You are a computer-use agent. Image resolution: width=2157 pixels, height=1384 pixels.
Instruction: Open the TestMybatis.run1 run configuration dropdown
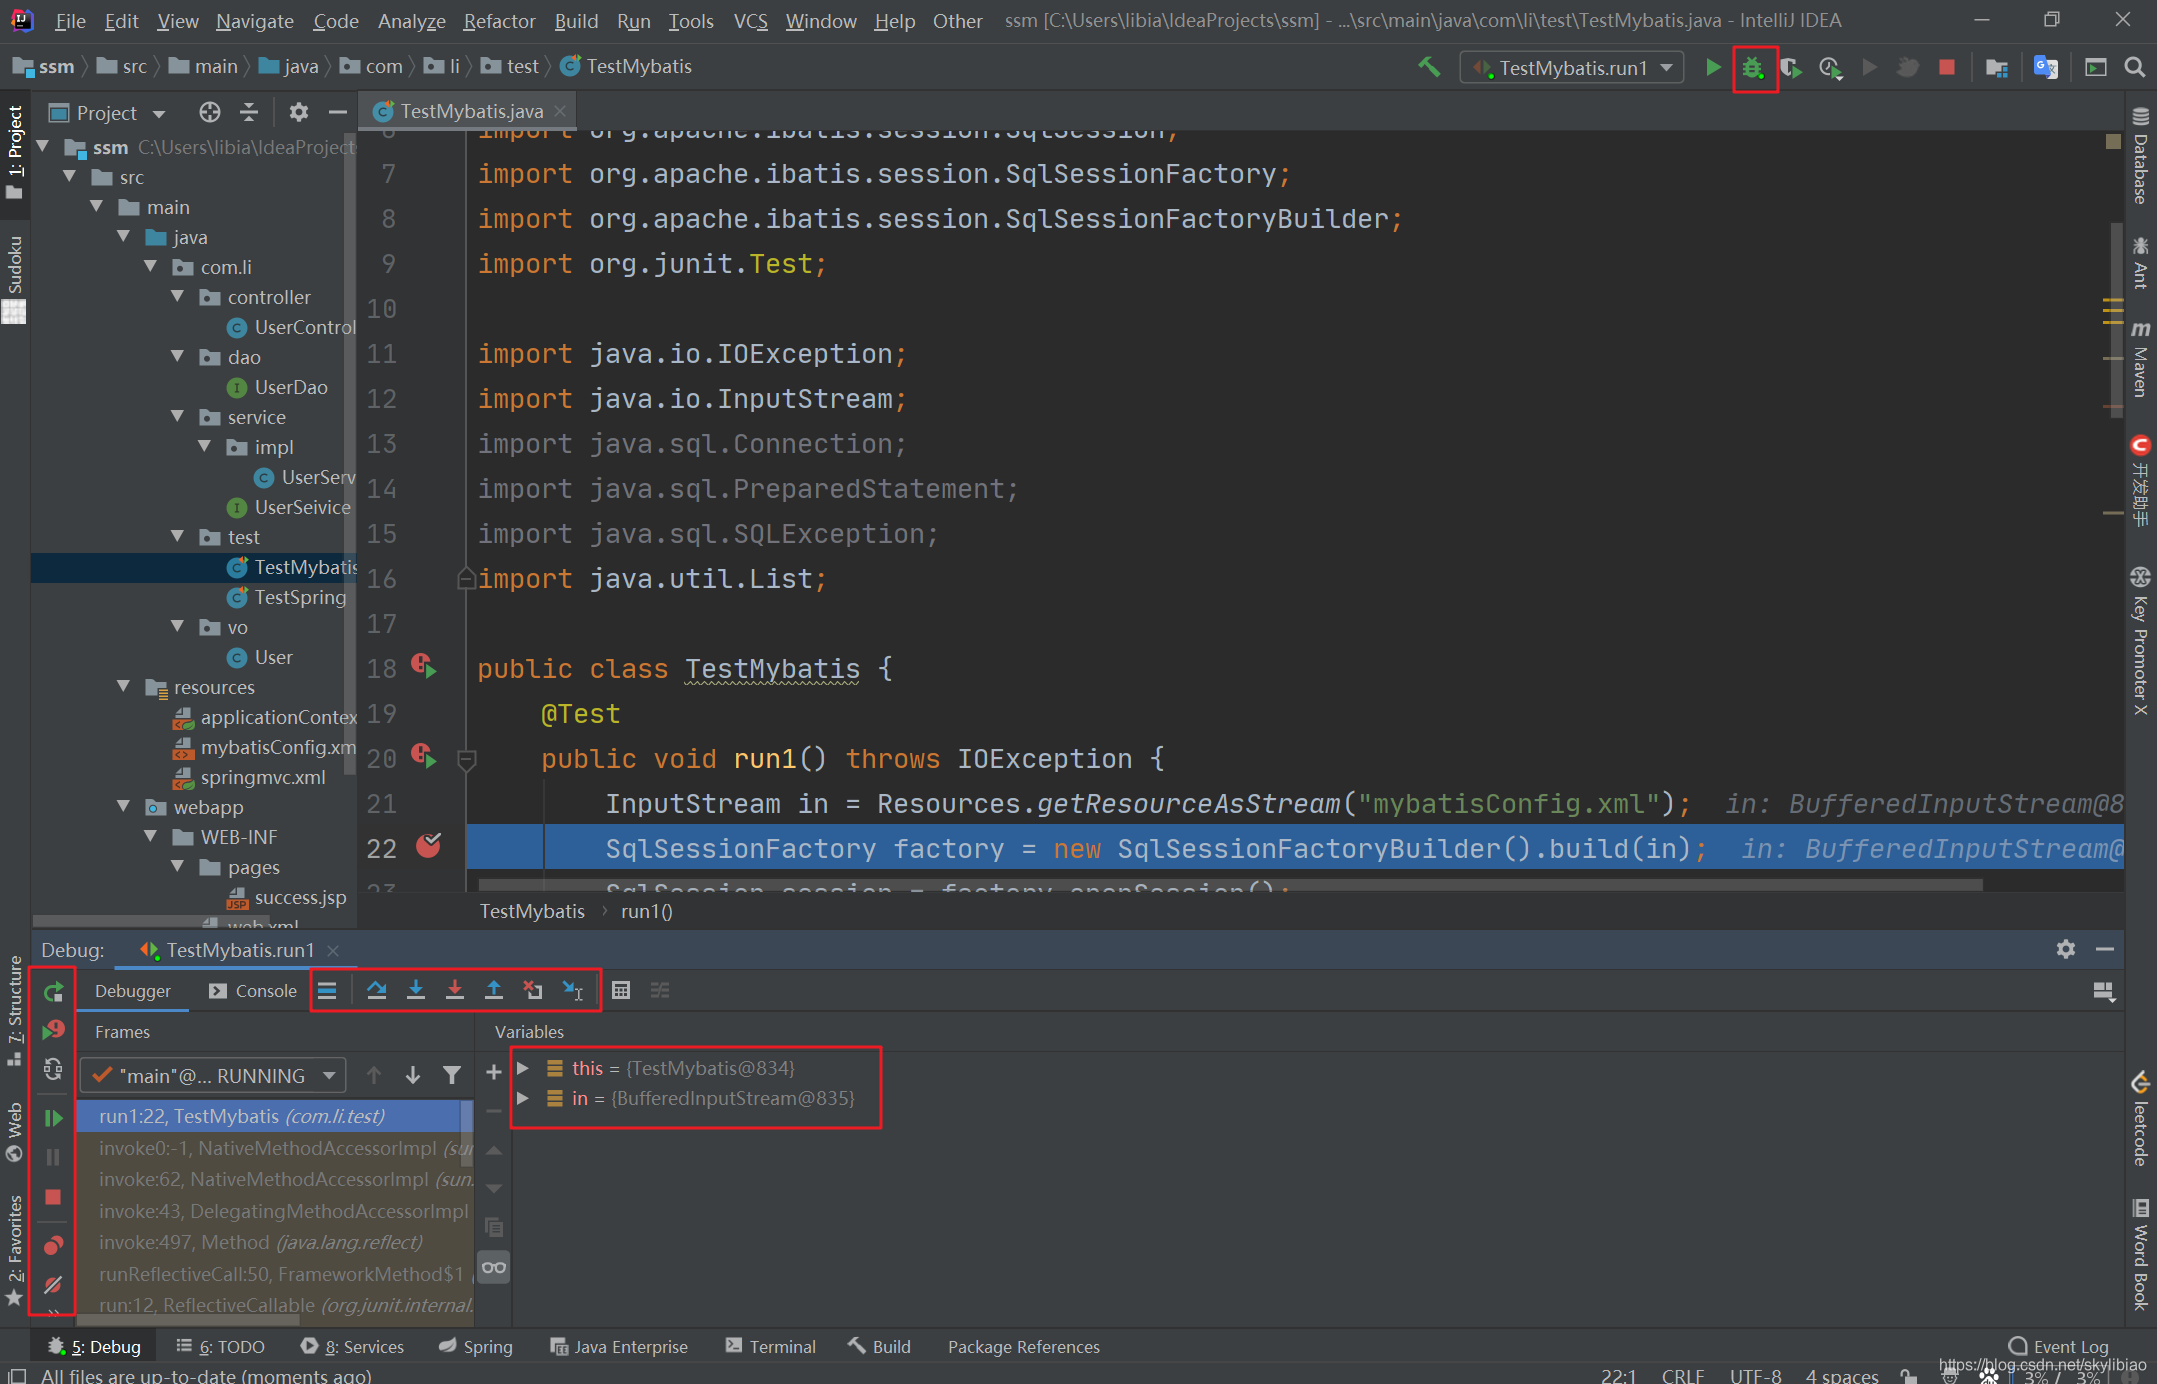pyautogui.click(x=1572, y=68)
